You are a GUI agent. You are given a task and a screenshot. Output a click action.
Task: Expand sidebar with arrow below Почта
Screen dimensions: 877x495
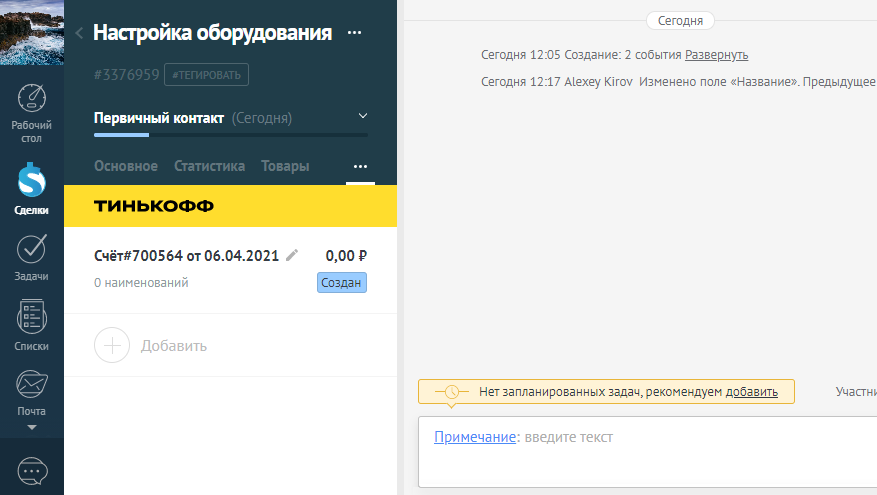click(32, 427)
